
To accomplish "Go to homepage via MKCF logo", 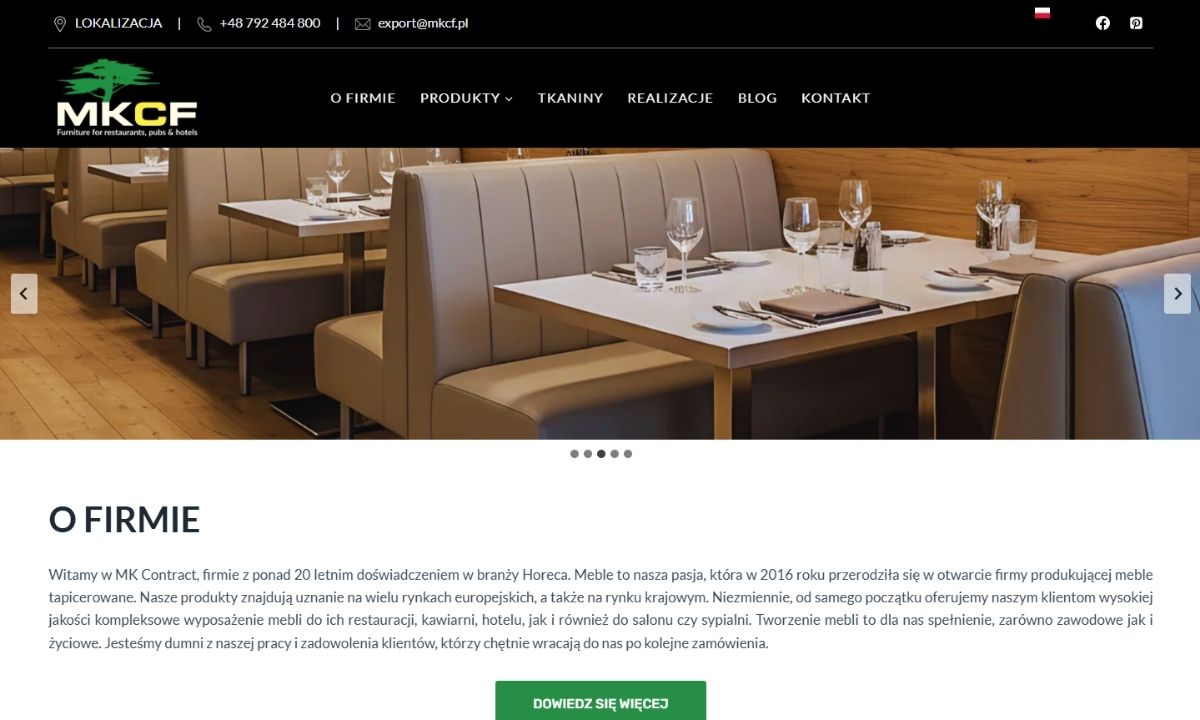I will 127,98.
